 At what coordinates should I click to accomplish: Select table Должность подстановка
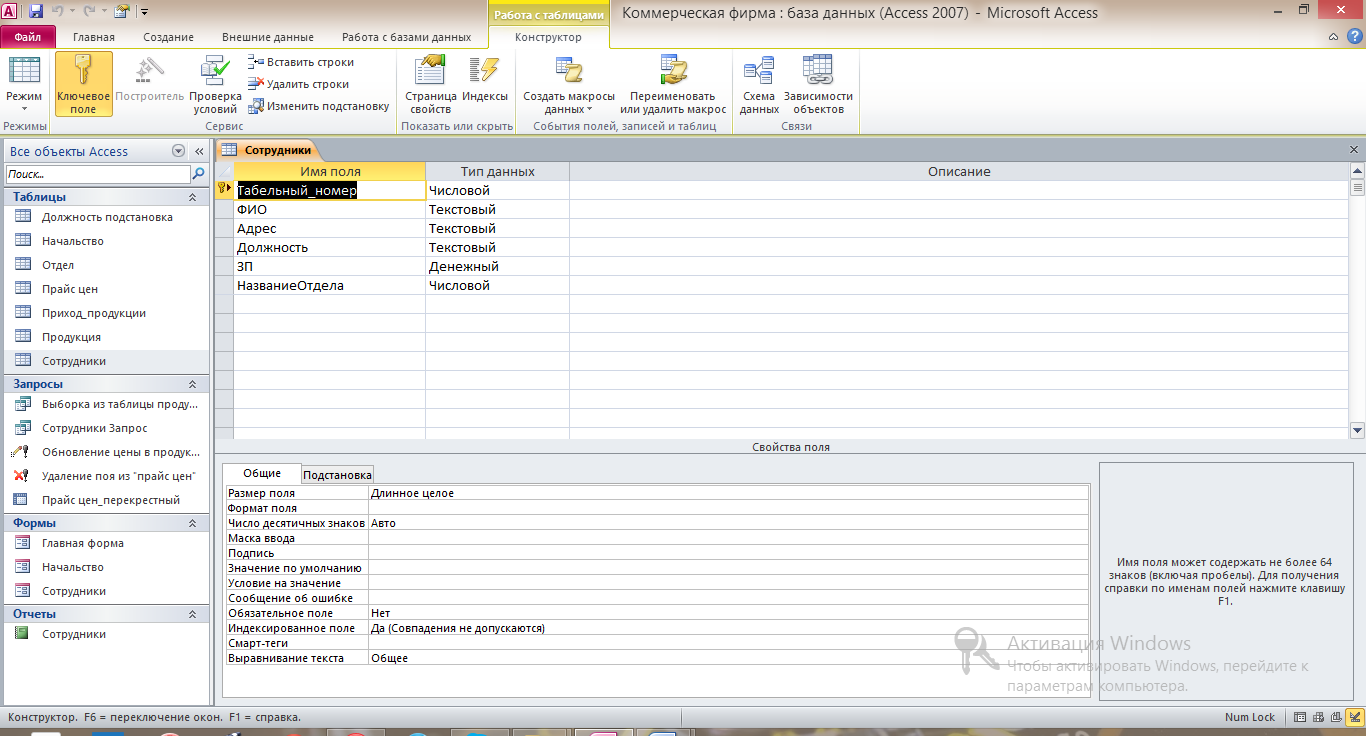tap(106, 217)
